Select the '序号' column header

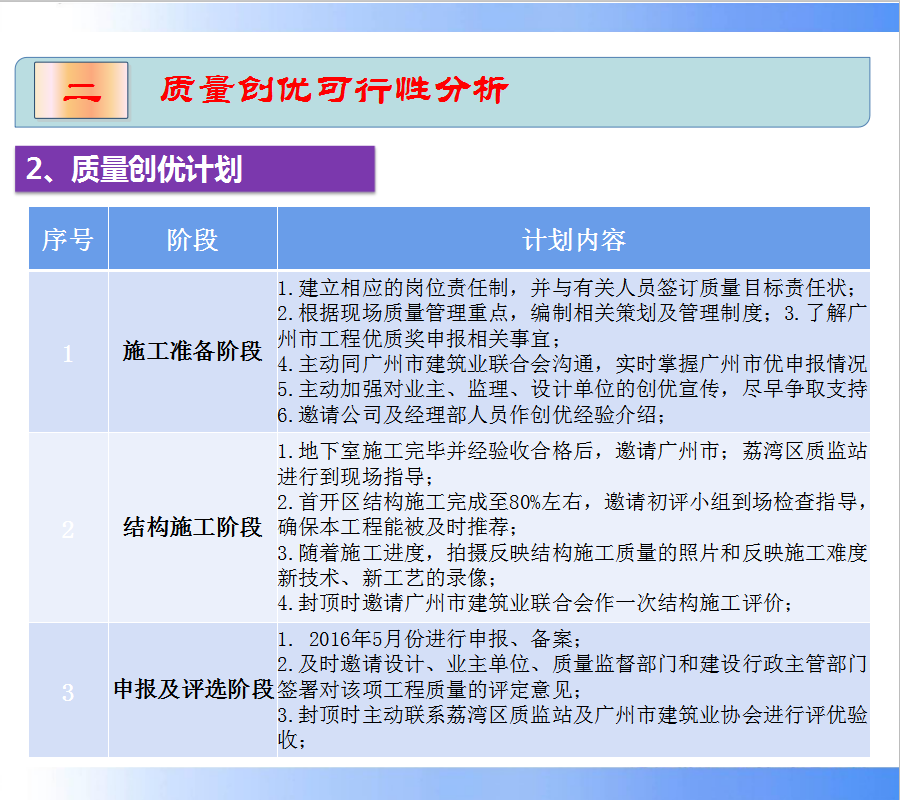click(x=68, y=239)
